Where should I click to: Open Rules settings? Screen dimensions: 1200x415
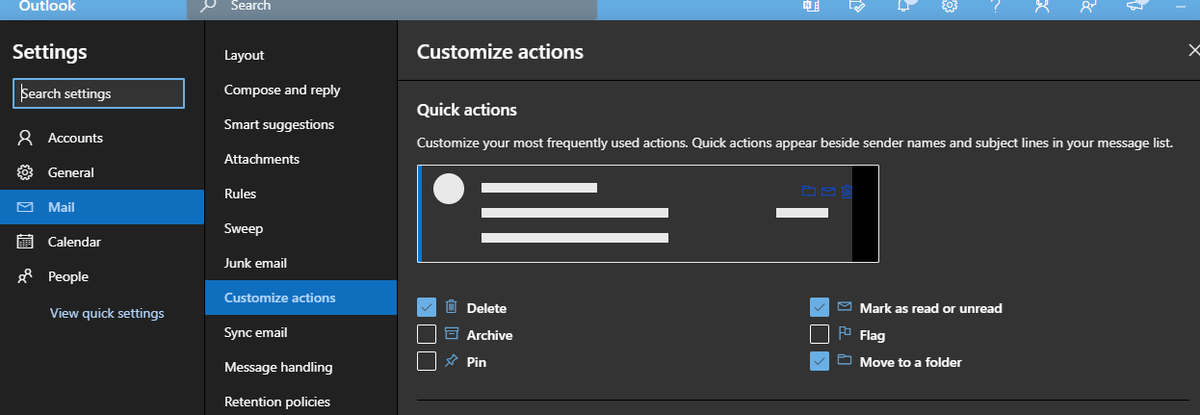click(301, 194)
